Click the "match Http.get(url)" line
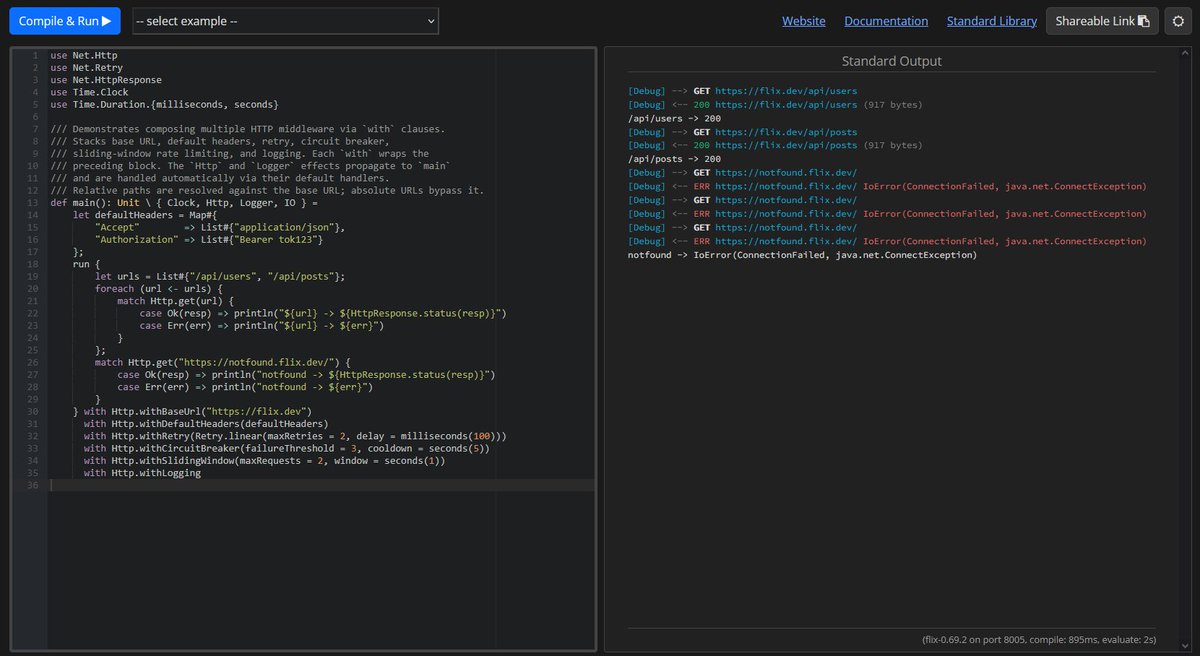1200x656 pixels. (176, 301)
